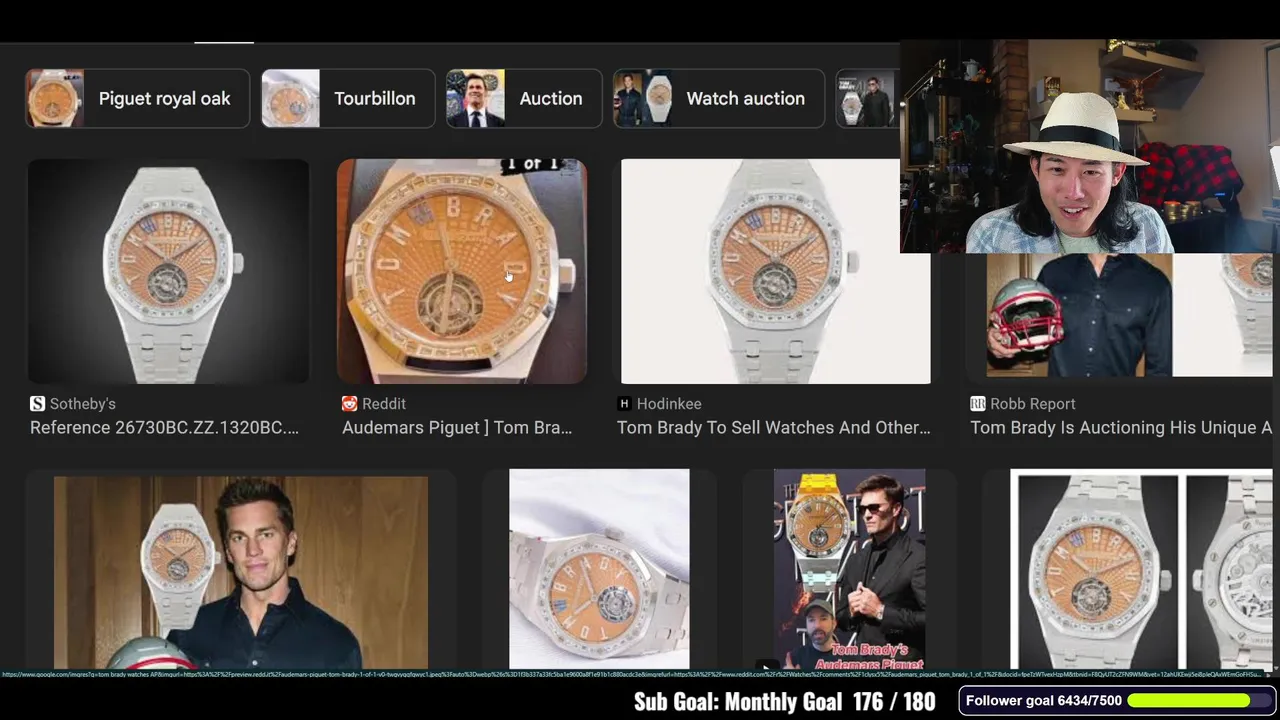Screen dimensions: 1280x720
Task: Select the Auction filter chip
Action: pos(524,98)
